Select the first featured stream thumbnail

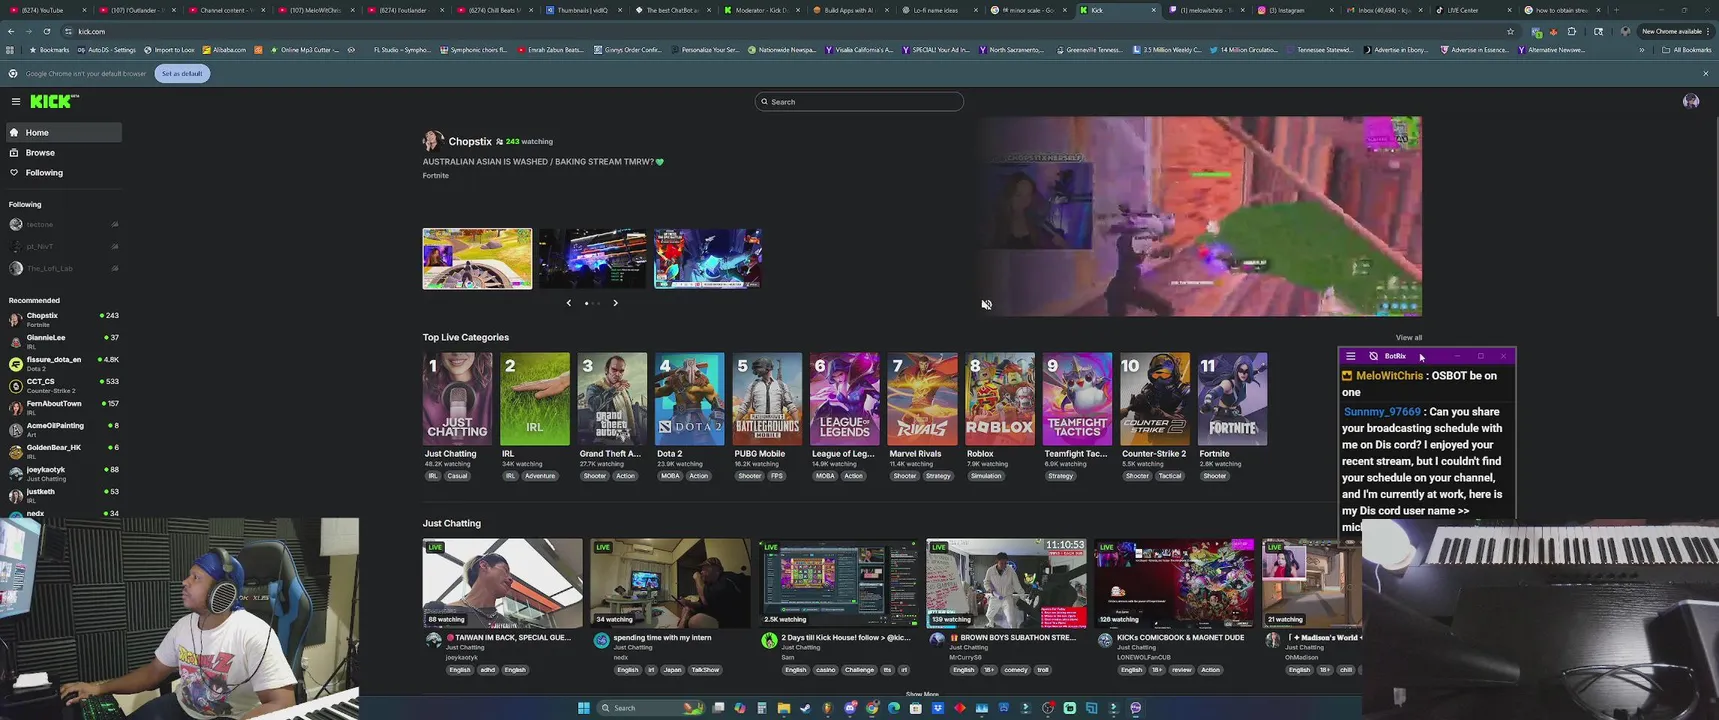point(477,258)
